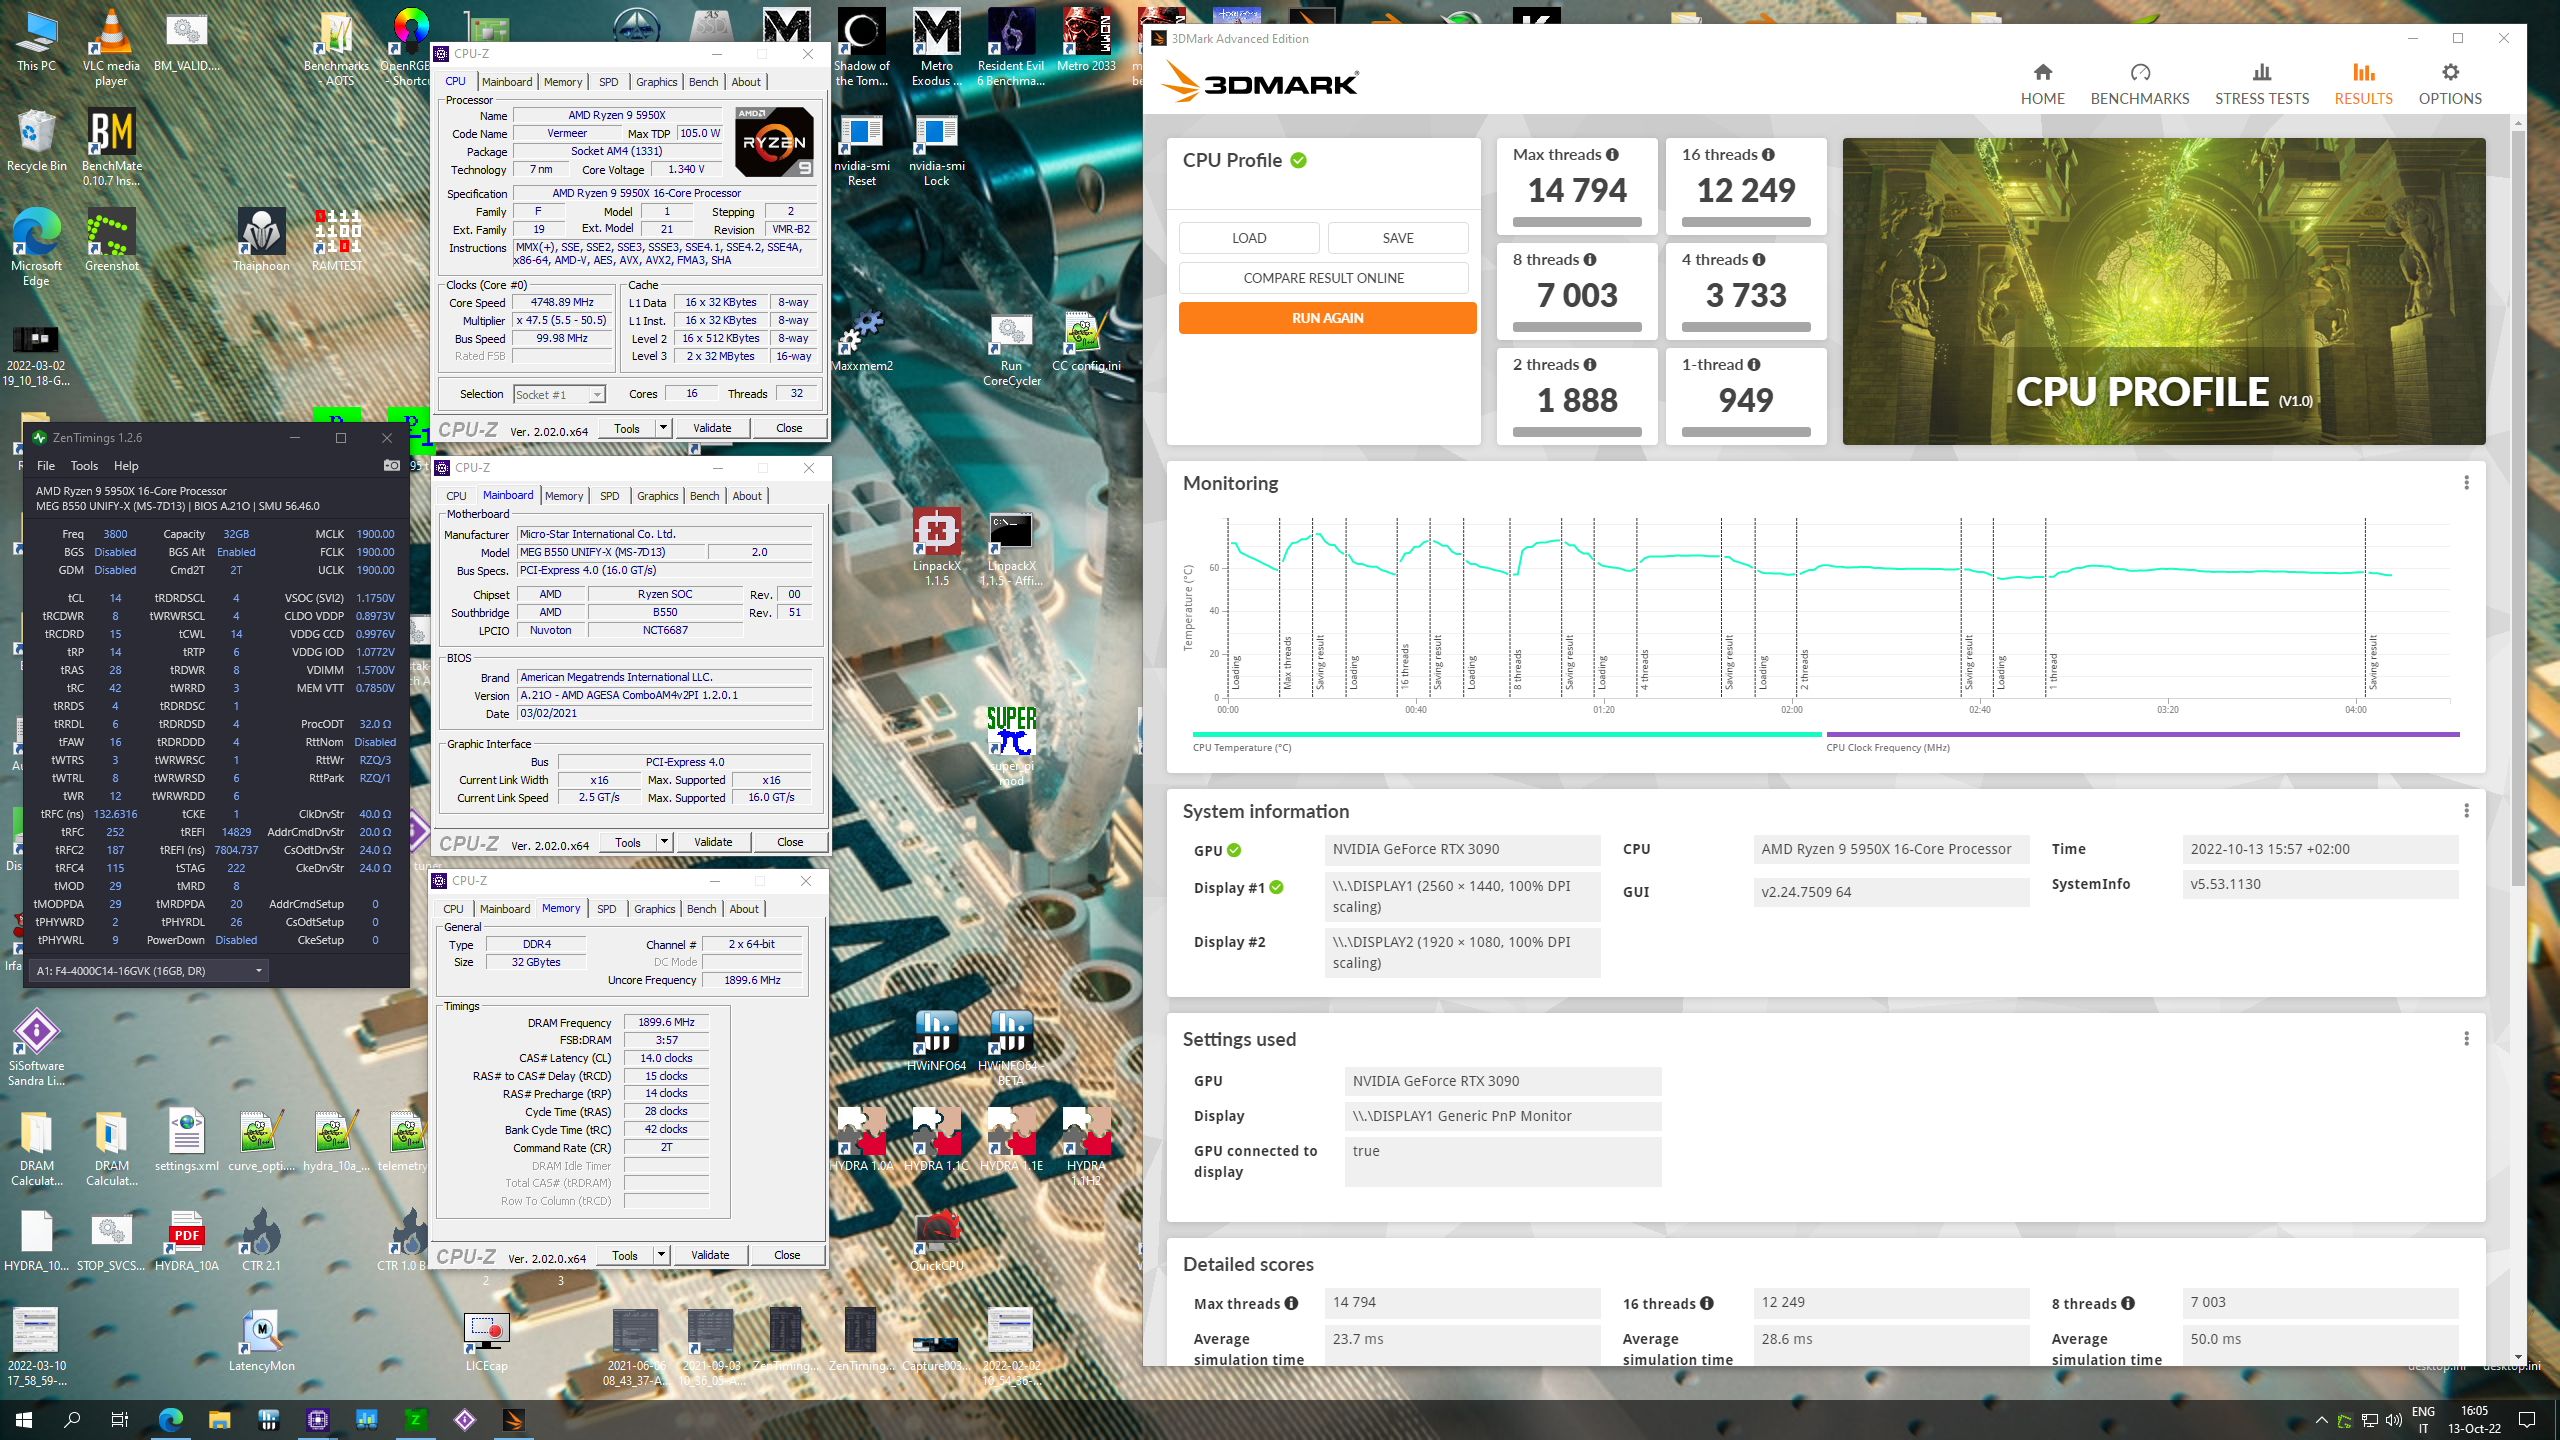Open the This PC desktop icon
This screenshot has height=1440, width=2560.
36,42
